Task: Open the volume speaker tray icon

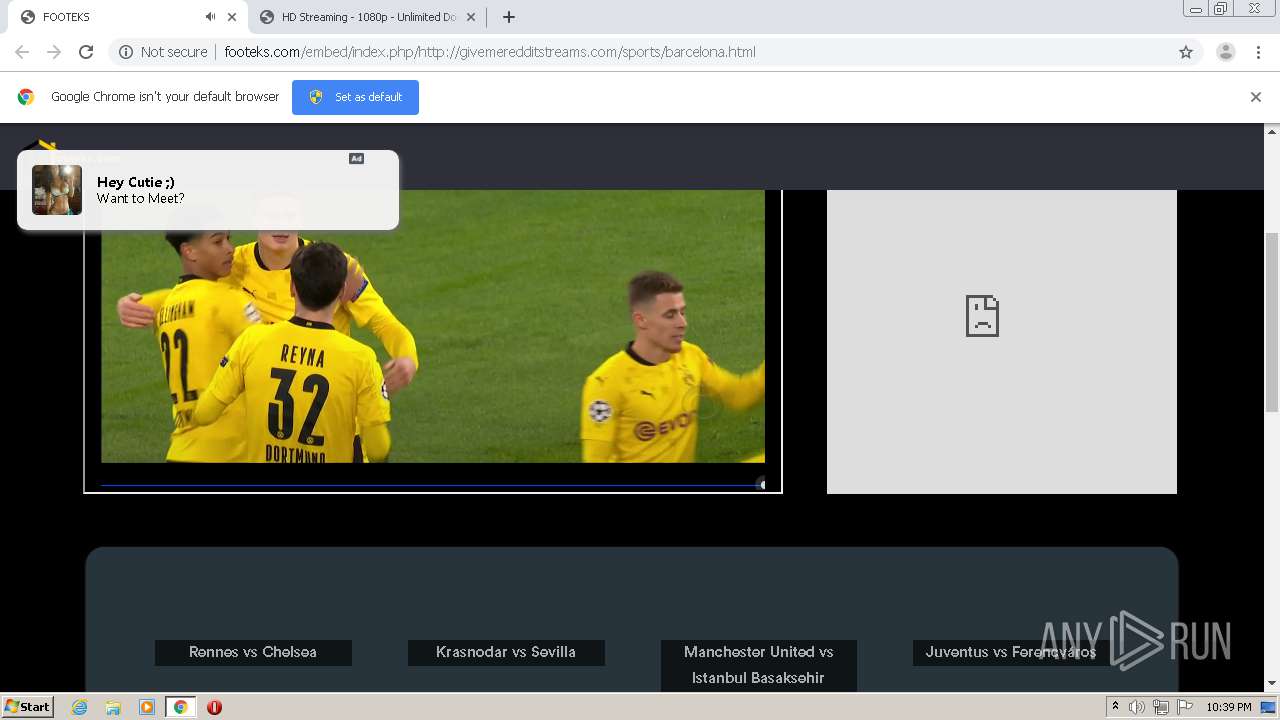Action: pyautogui.click(x=1137, y=707)
